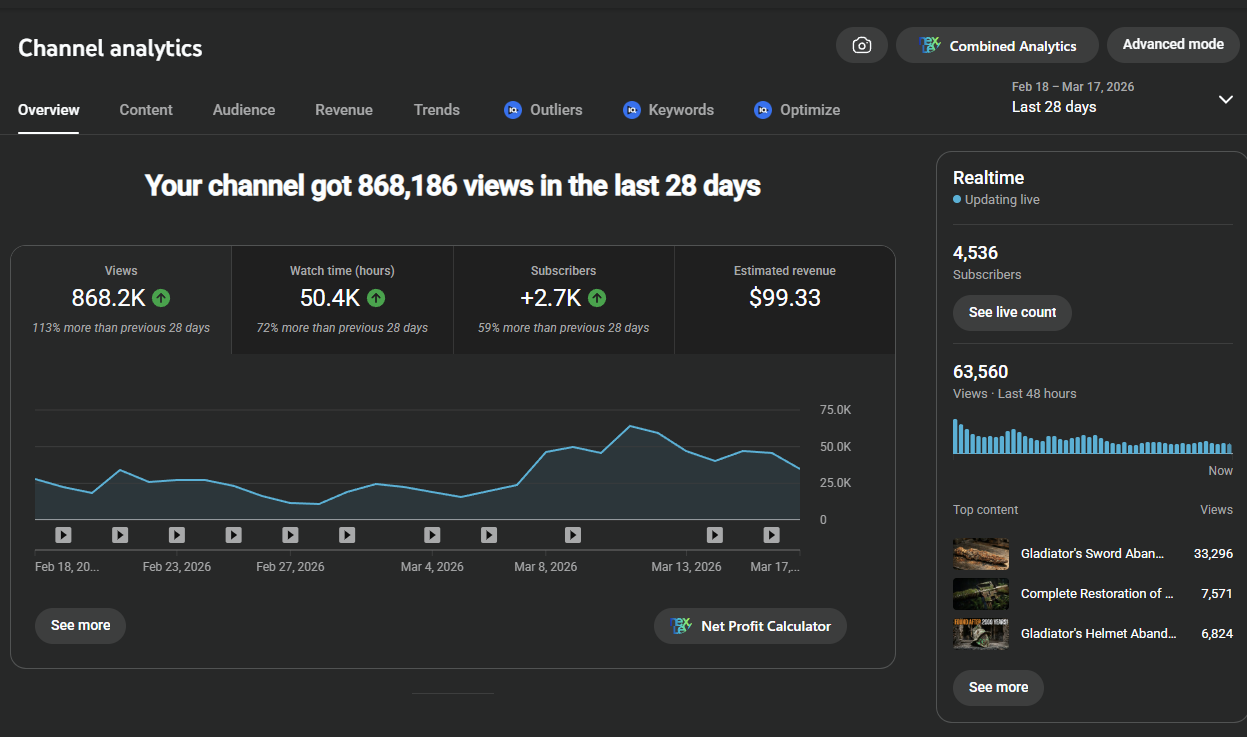Click the green up arrow next to Views
1247x737 pixels.
coord(161,298)
